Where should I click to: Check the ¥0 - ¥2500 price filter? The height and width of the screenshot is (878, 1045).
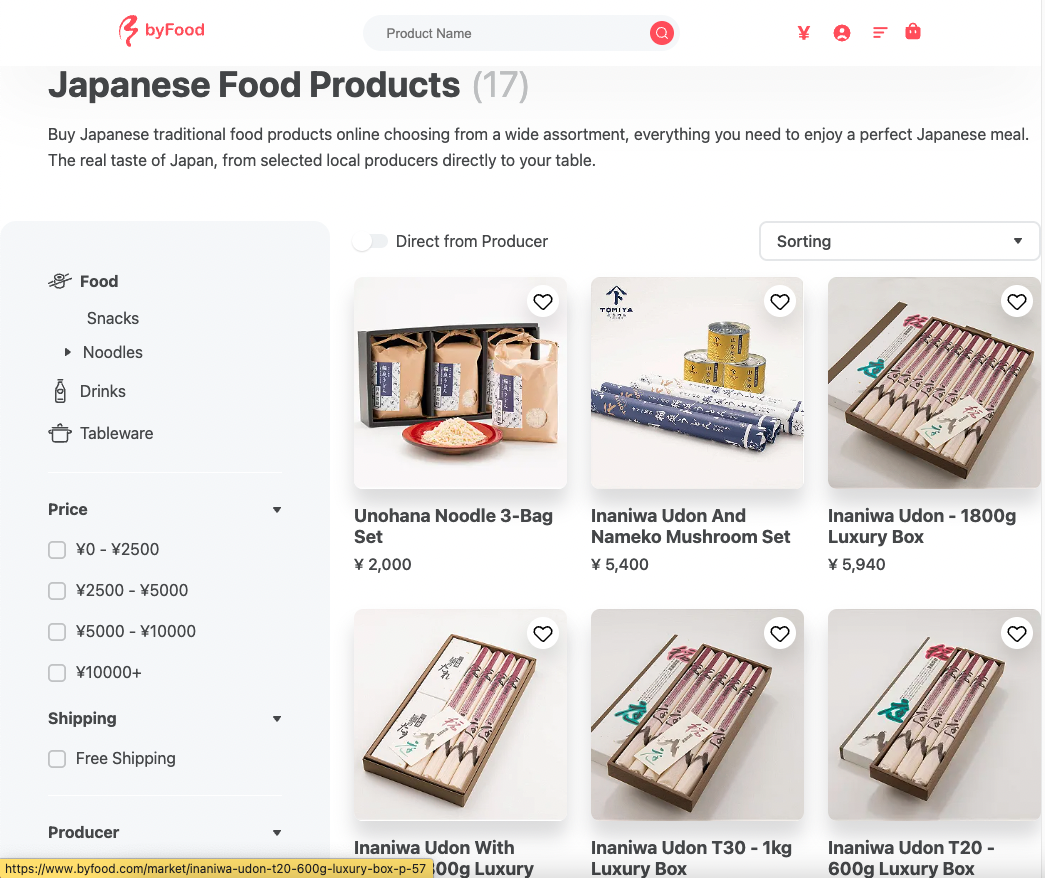pos(57,550)
